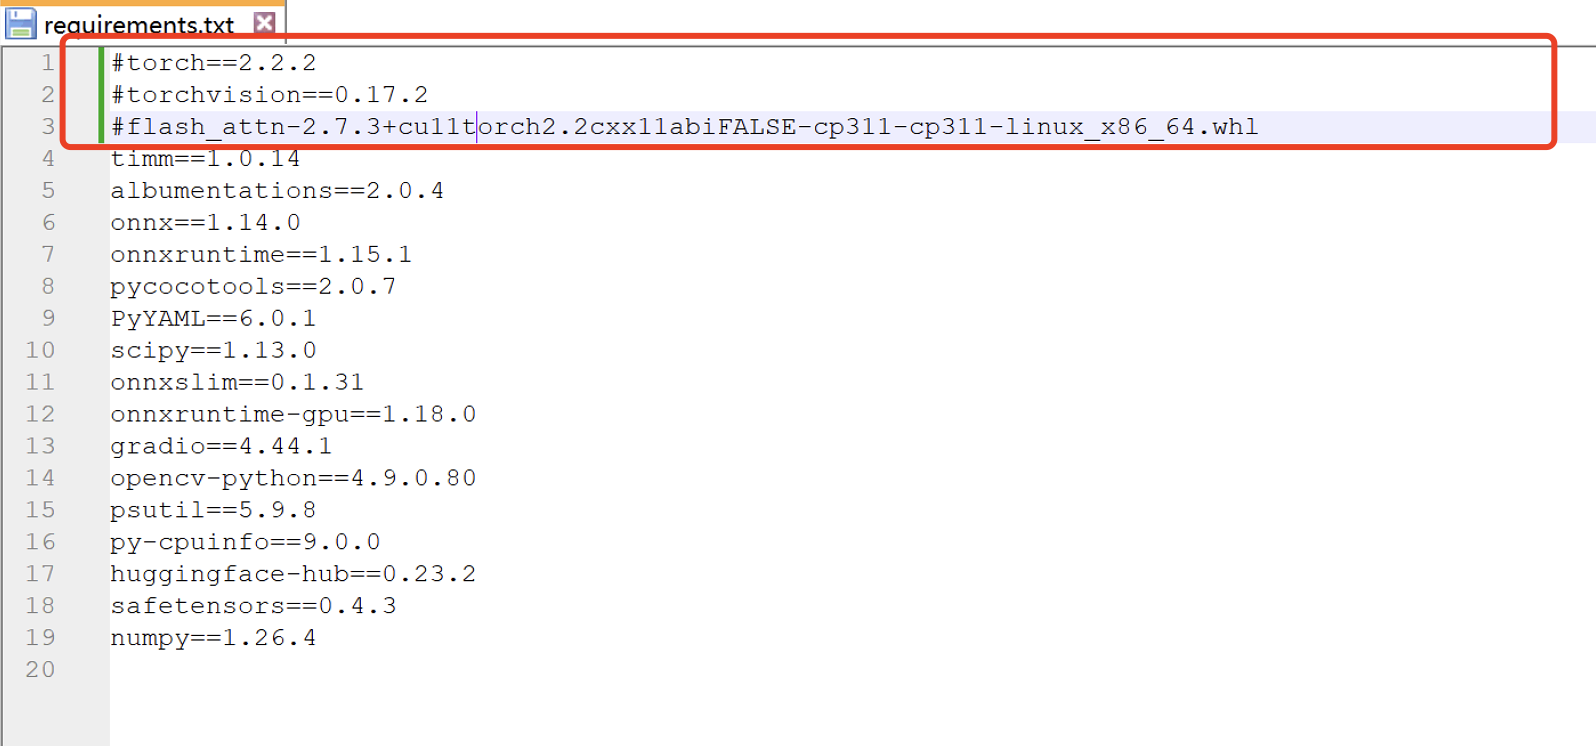
Task: Place cursor on the #torch==2.2.2 line
Action: 213,63
